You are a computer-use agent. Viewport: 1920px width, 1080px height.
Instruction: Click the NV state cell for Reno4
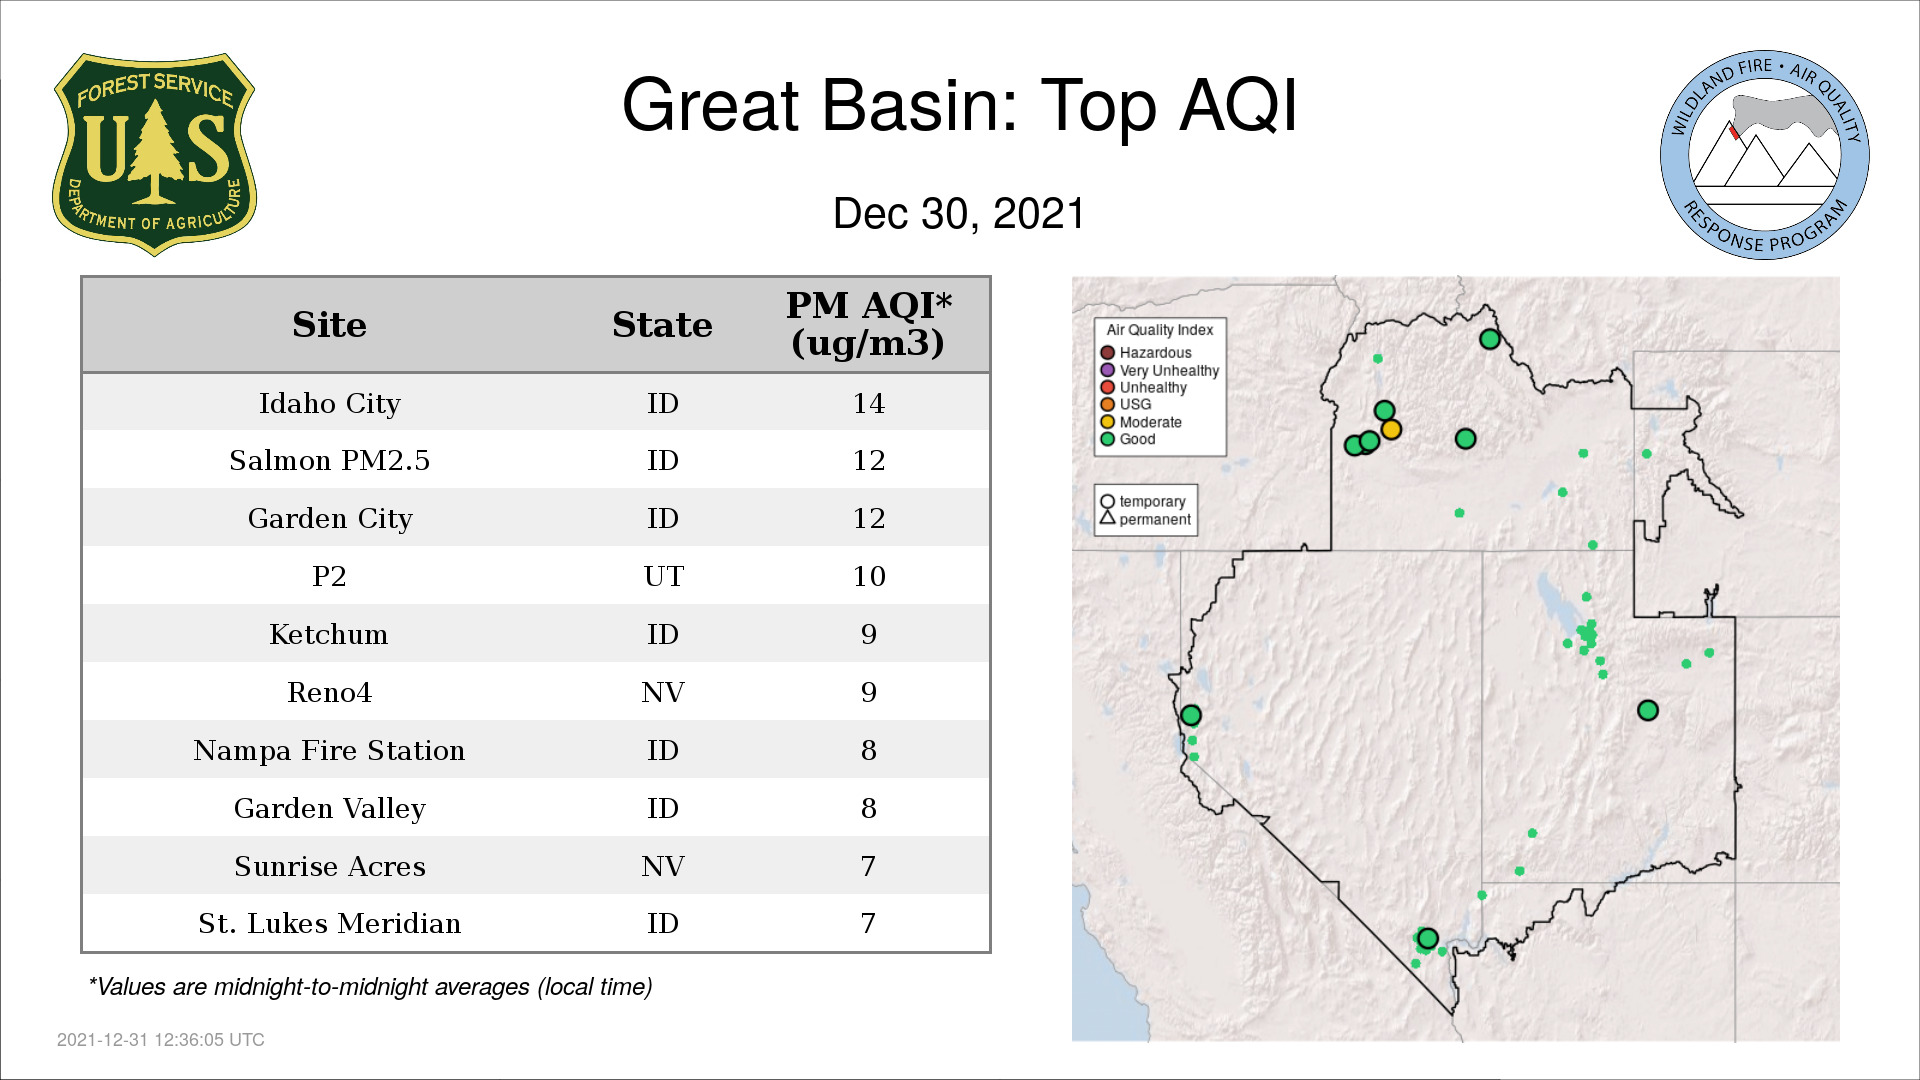pos(663,692)
